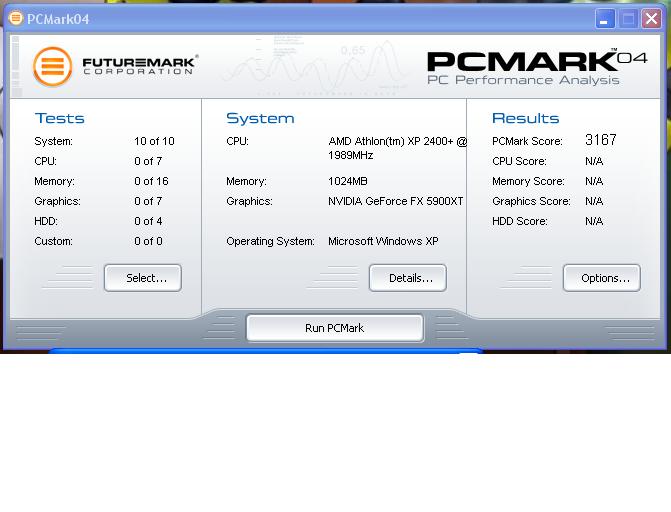
Task: Click the 'Graphics Score:' label
Action: (x=531, y=201)
